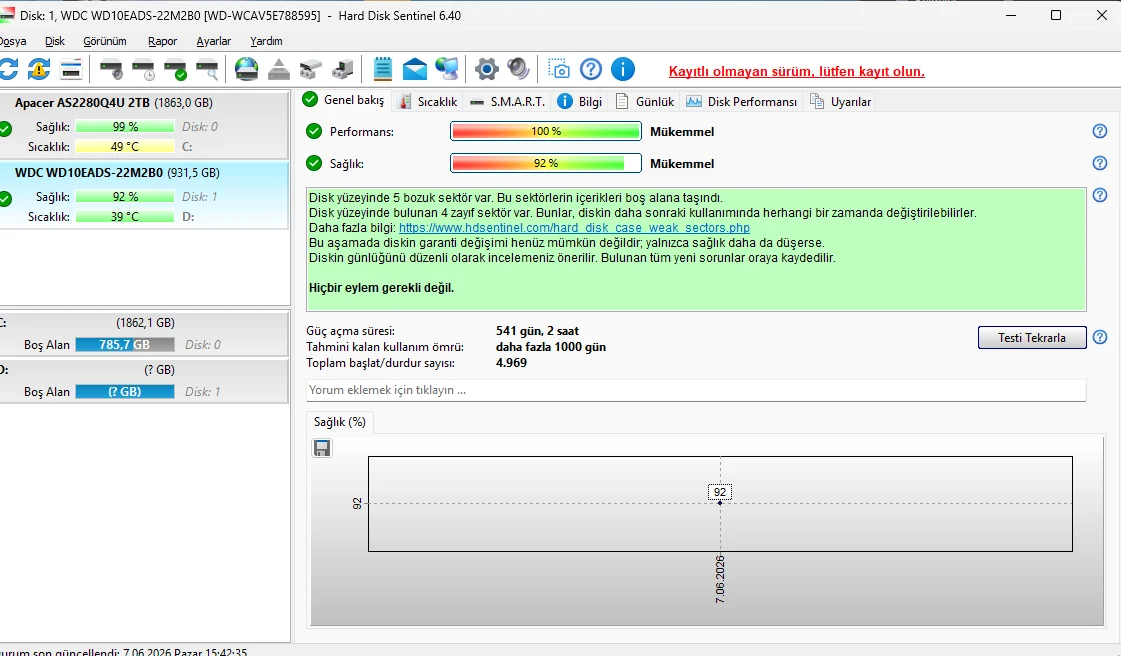Maximize the Hard Disk Sentinel window
The width and height of the screenshot is (1121, 656).
pyautogui.click(x=1056, y=15)
